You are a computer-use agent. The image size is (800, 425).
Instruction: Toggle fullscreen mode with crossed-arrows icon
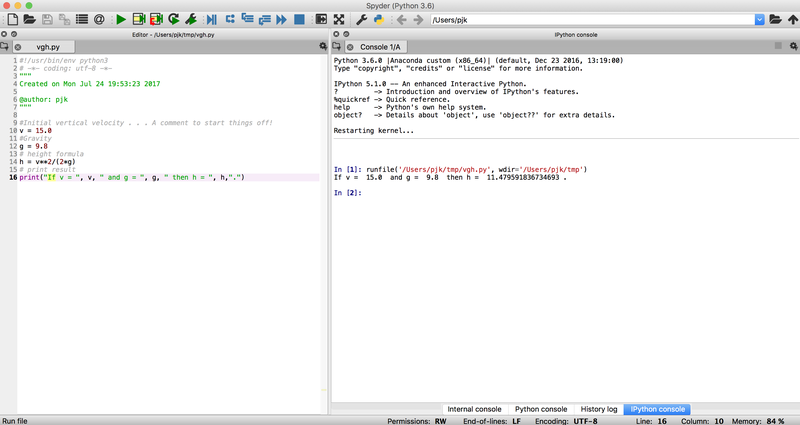339,19
